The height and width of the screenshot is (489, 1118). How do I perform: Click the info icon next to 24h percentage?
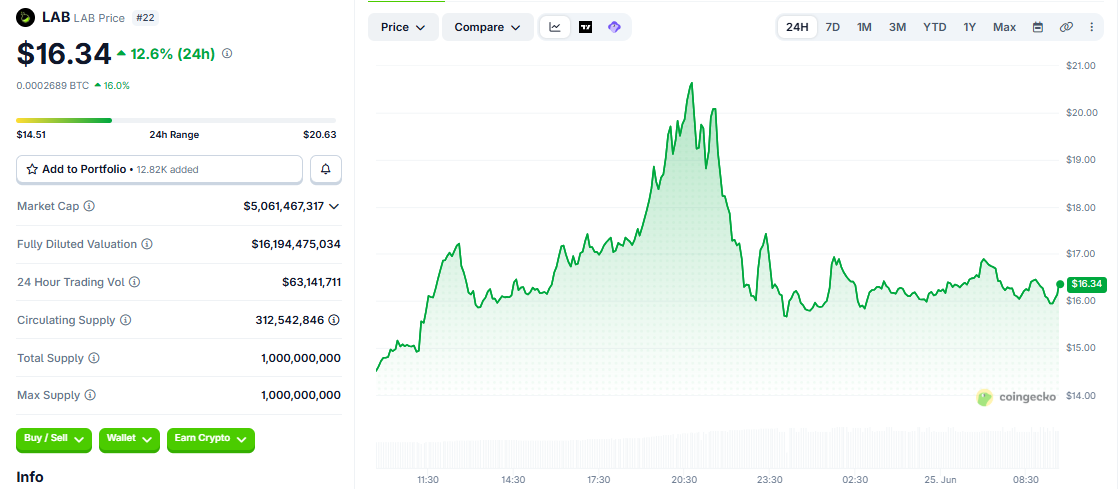coord(227,53)
